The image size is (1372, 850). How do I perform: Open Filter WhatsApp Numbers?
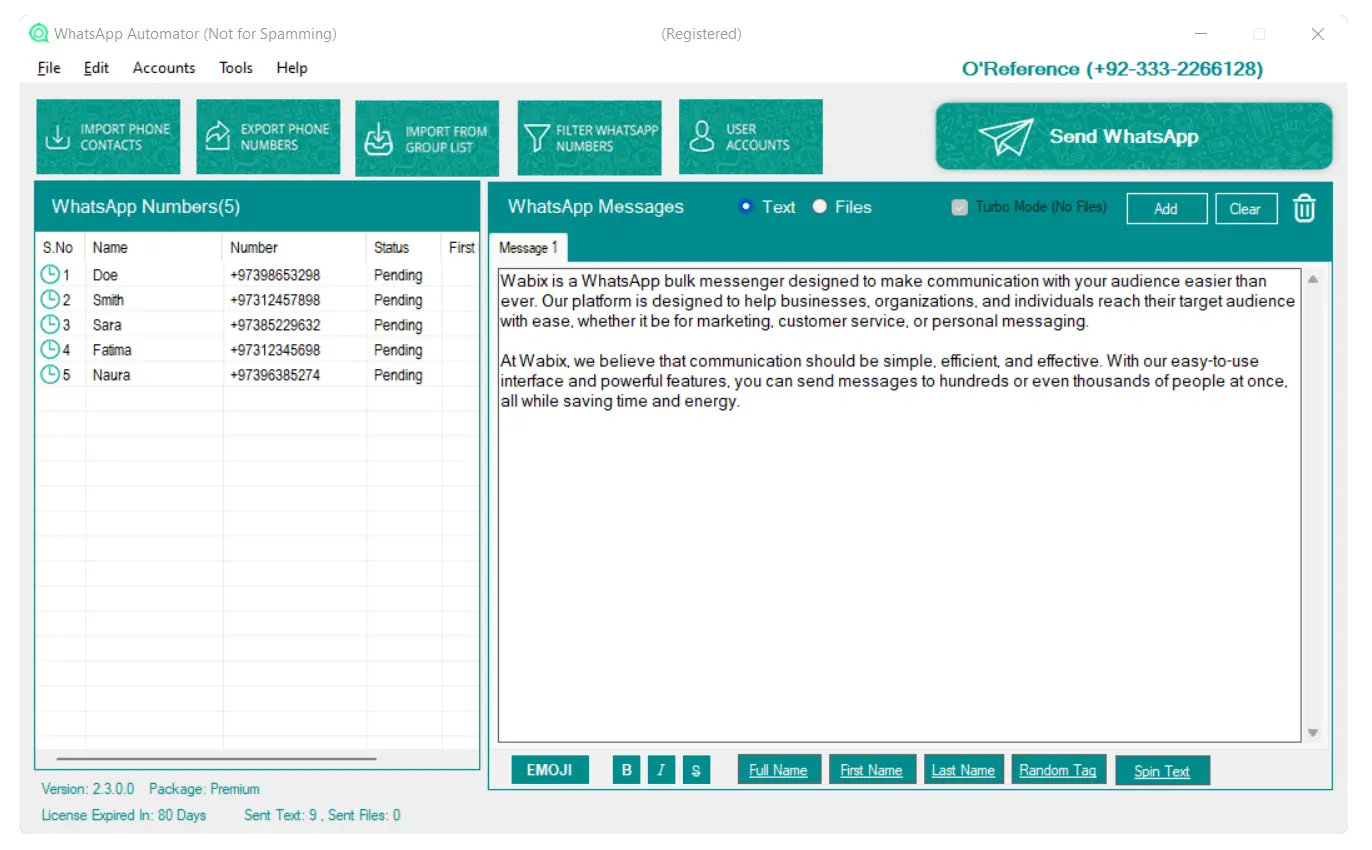[x=590, y=138]
